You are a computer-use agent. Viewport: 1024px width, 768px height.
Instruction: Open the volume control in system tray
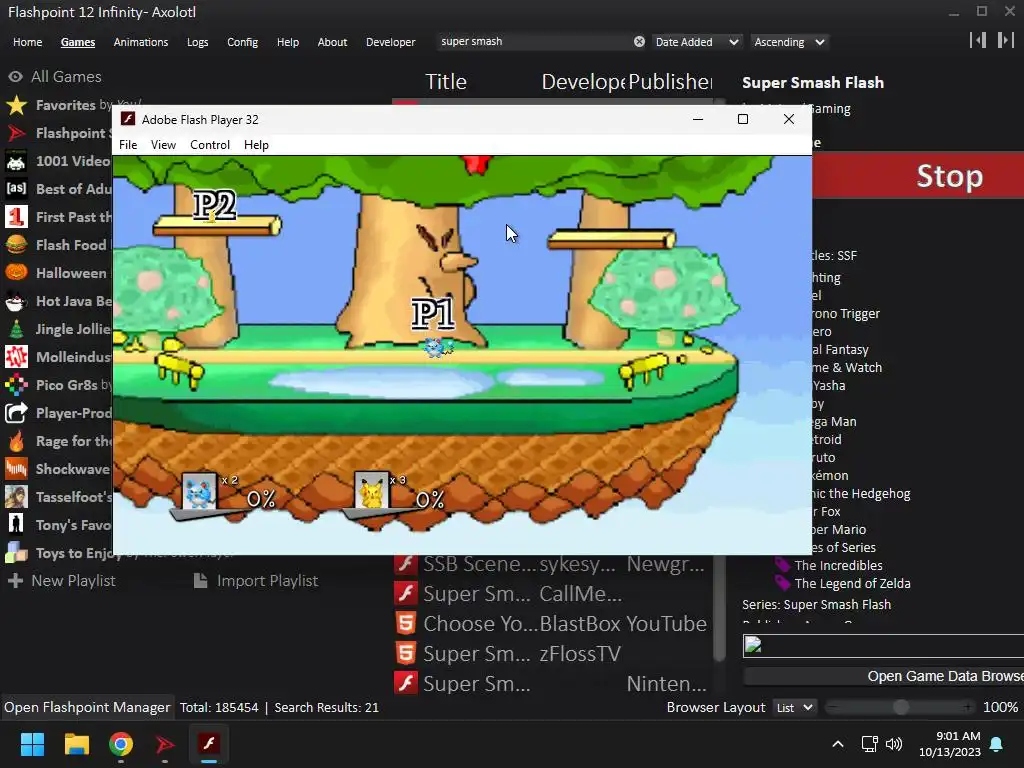pyautogui.click(x=893, y=744)
